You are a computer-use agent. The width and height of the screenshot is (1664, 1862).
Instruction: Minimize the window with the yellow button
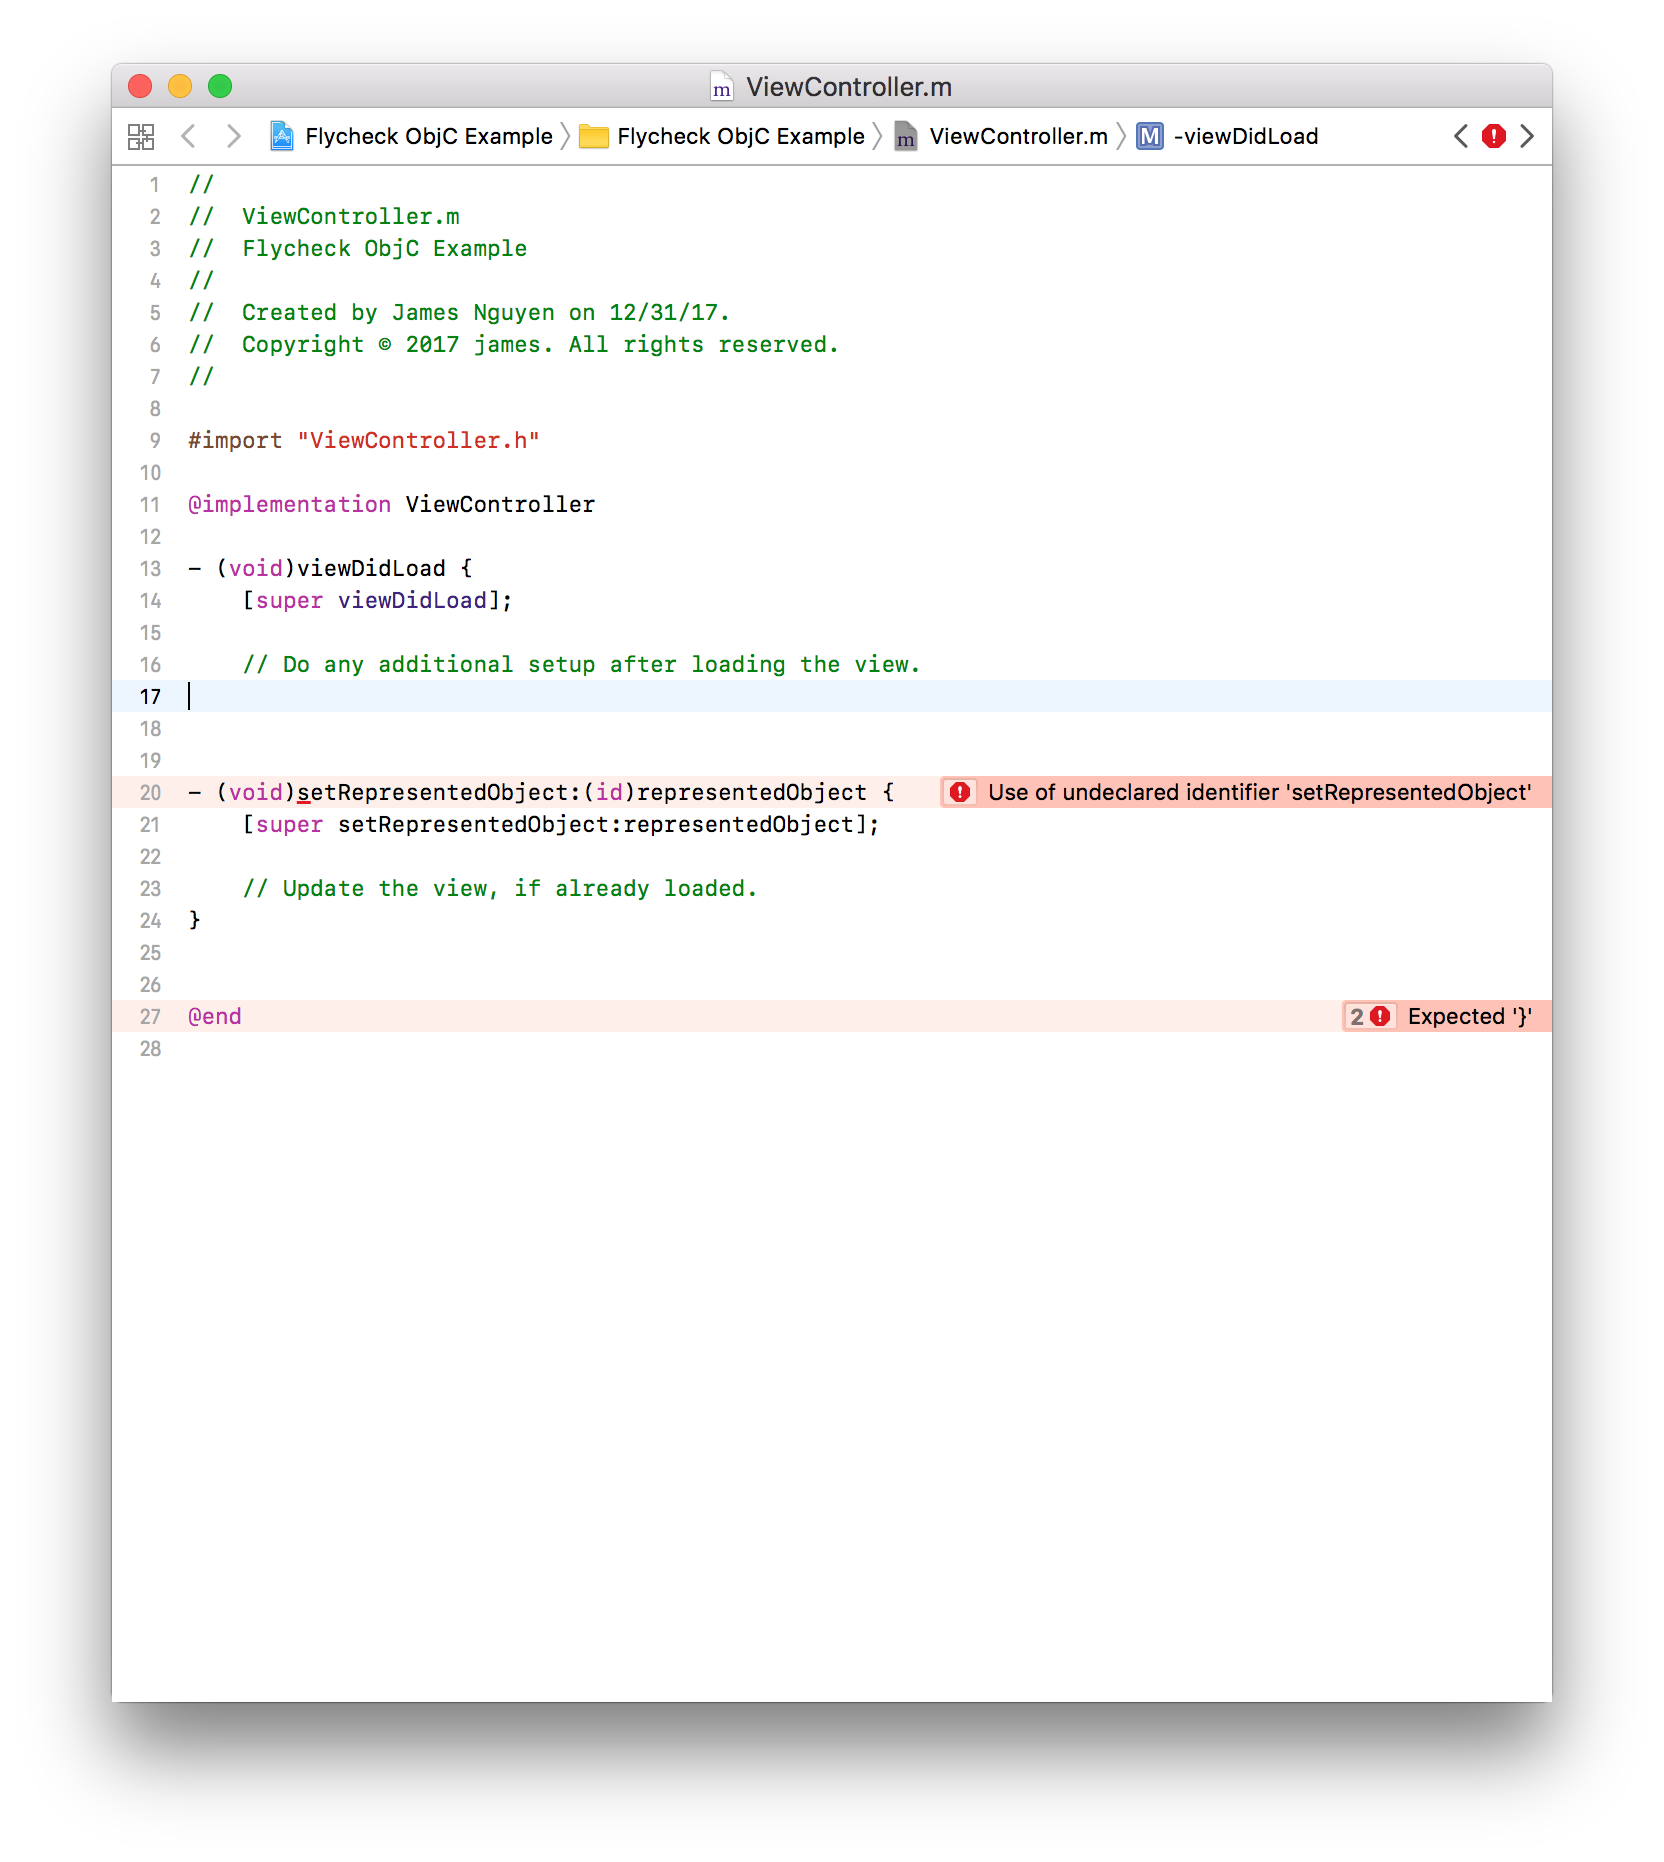click(x=180, y=86)
